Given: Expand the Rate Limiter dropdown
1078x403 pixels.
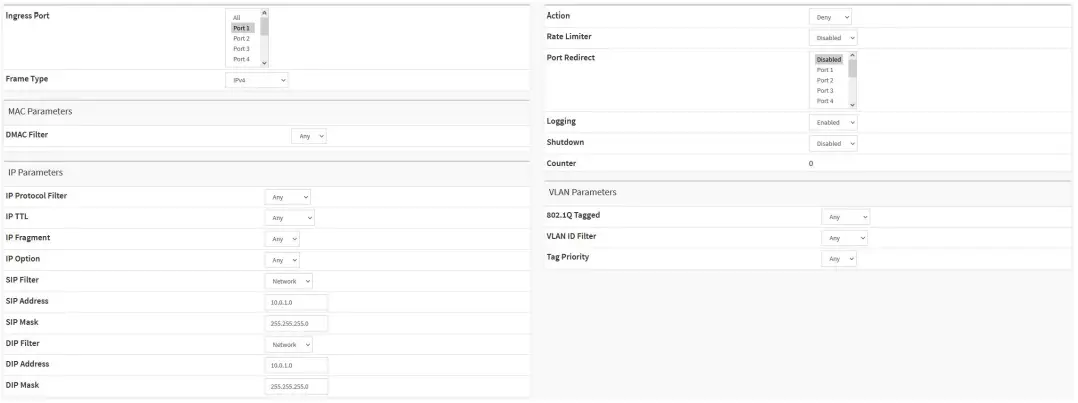Looking at the screenshot, I should pyautogui.click(x=833, y=38).
